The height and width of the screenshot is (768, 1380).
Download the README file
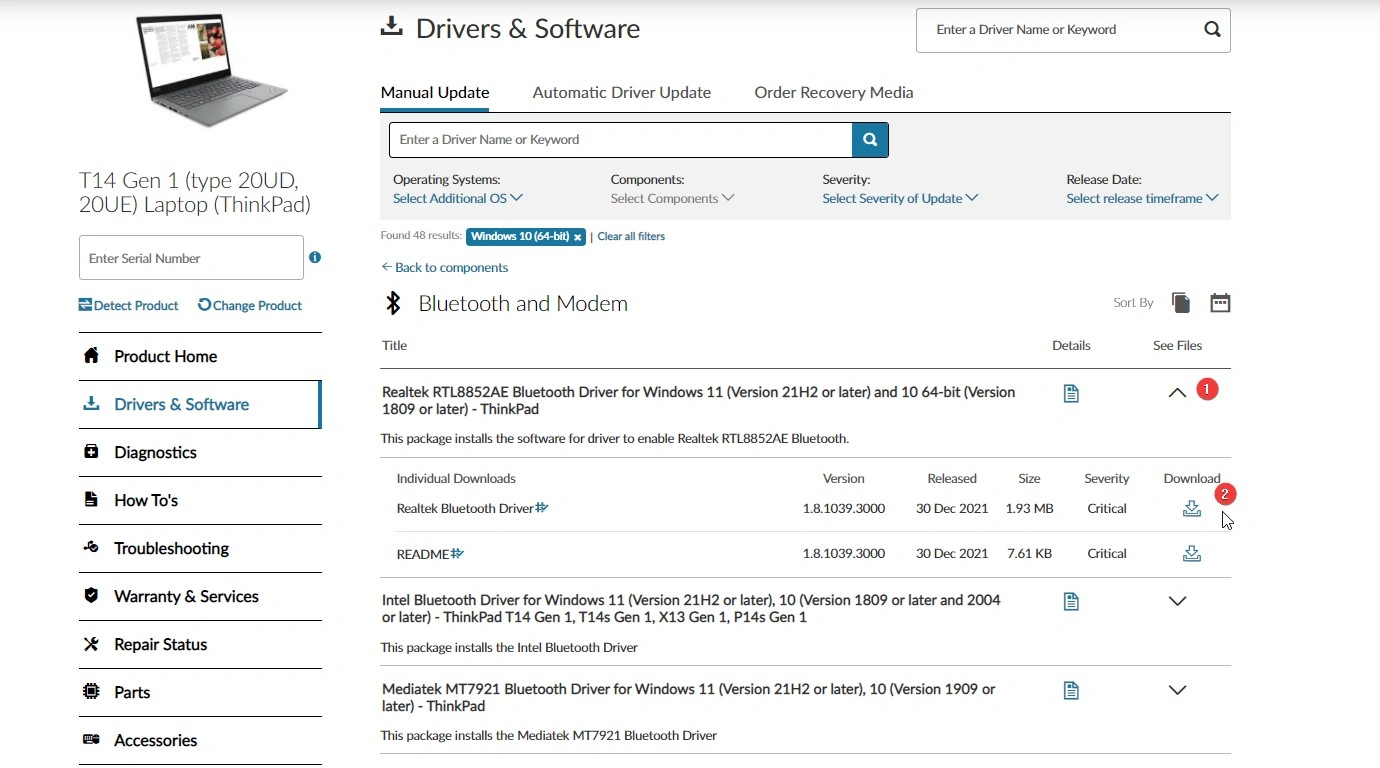click(x=1191, y=554)
